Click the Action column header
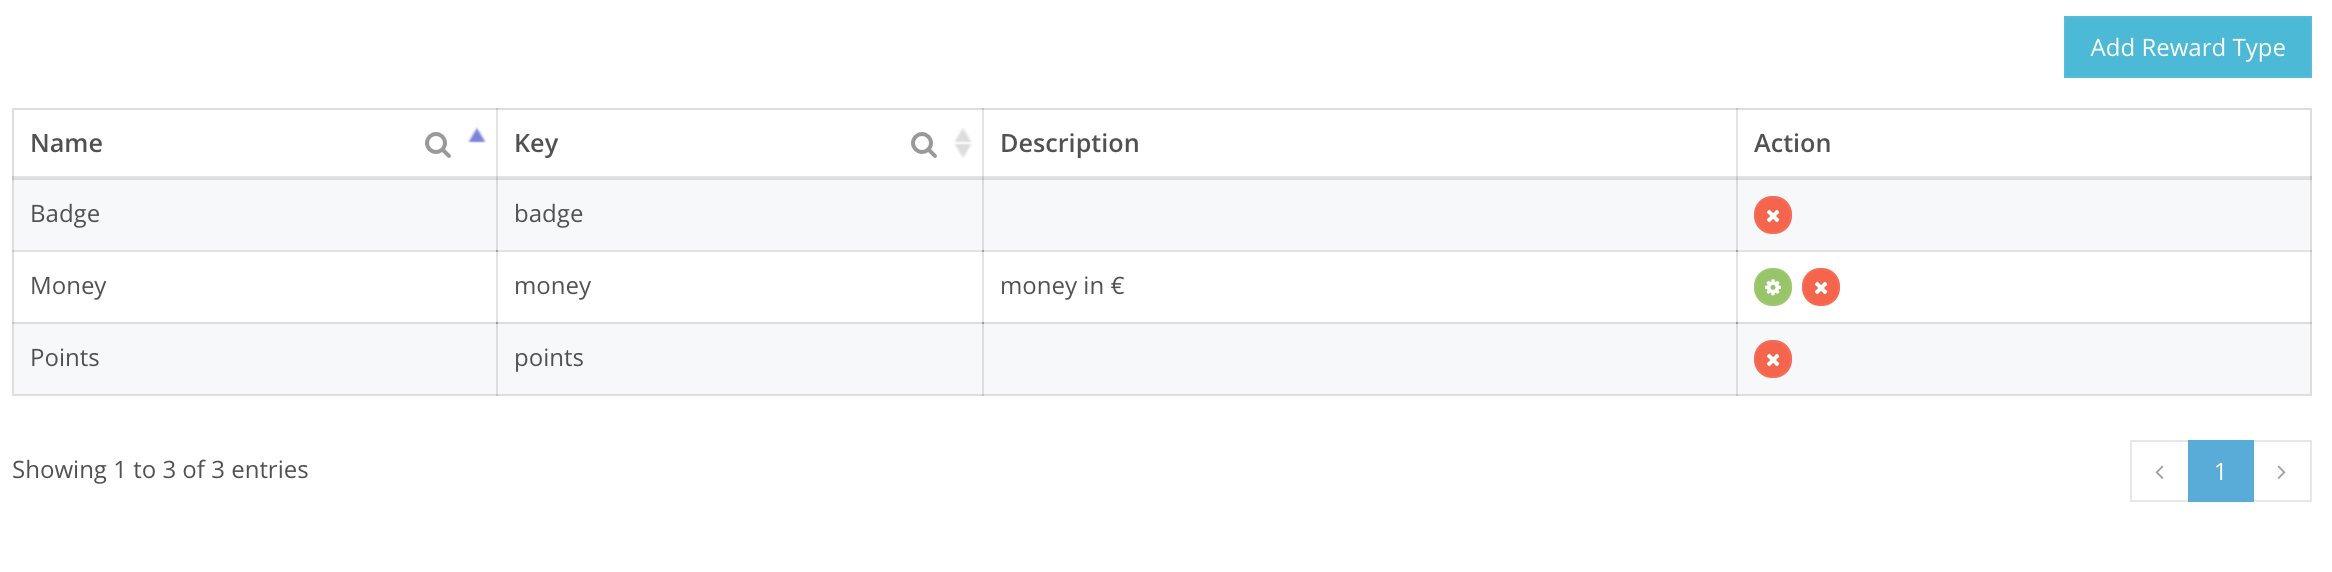Screen dimensions: 2332x572 click(x=1791, y=144)
